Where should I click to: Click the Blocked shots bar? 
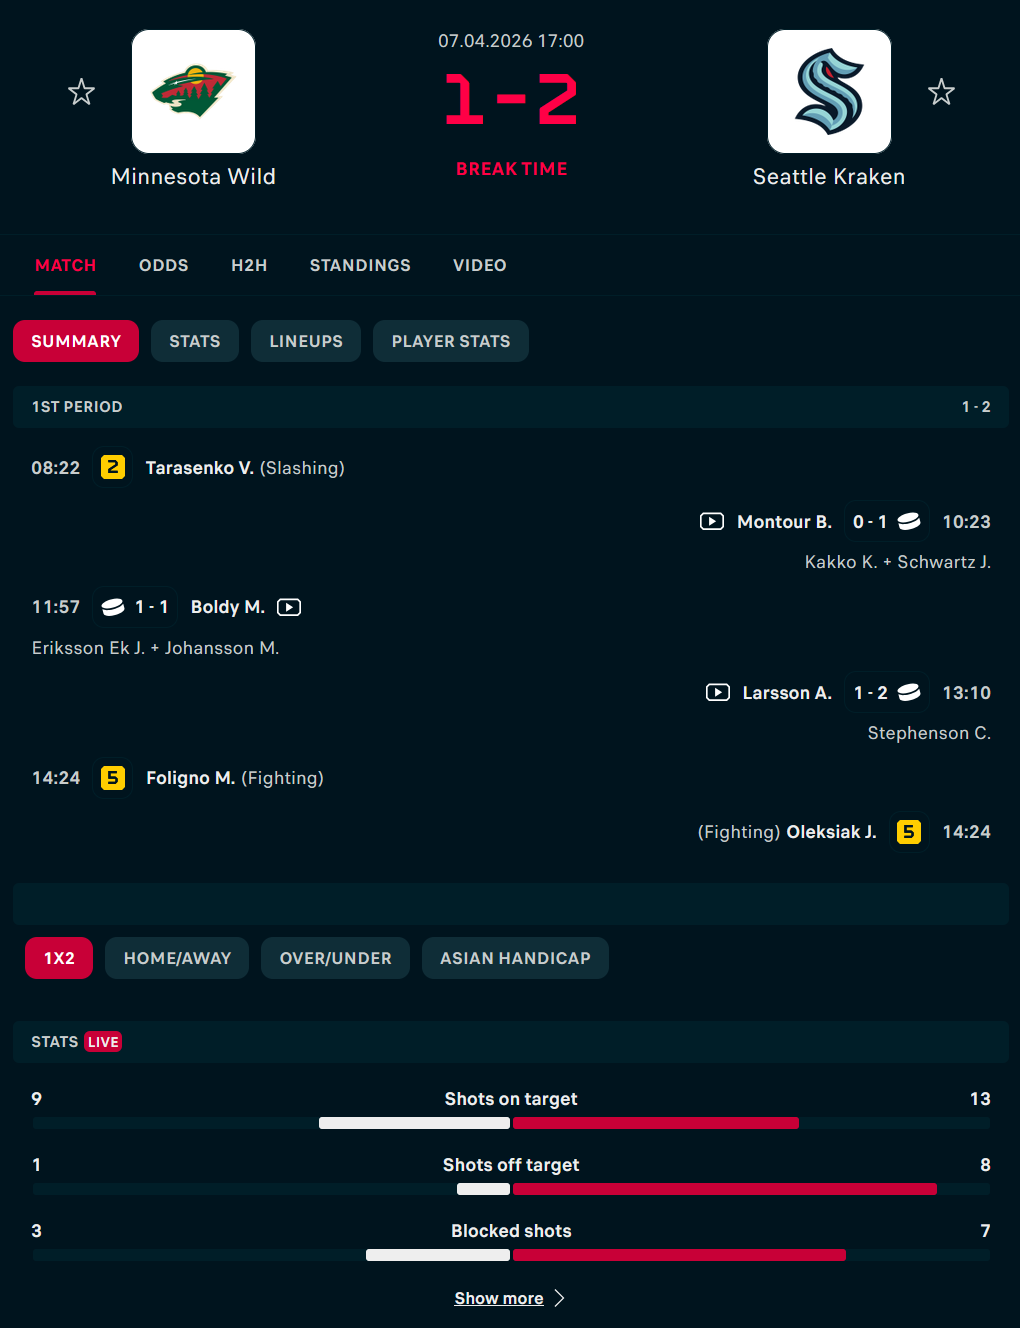(x=511, y=1255)
